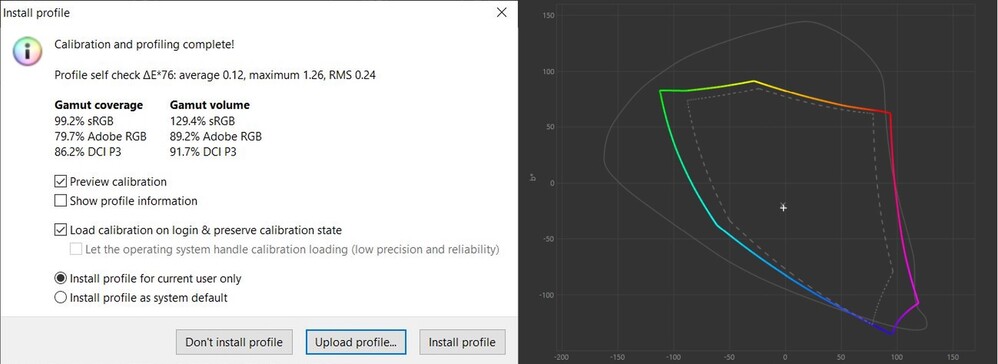Select Install profile as system default

60,298
